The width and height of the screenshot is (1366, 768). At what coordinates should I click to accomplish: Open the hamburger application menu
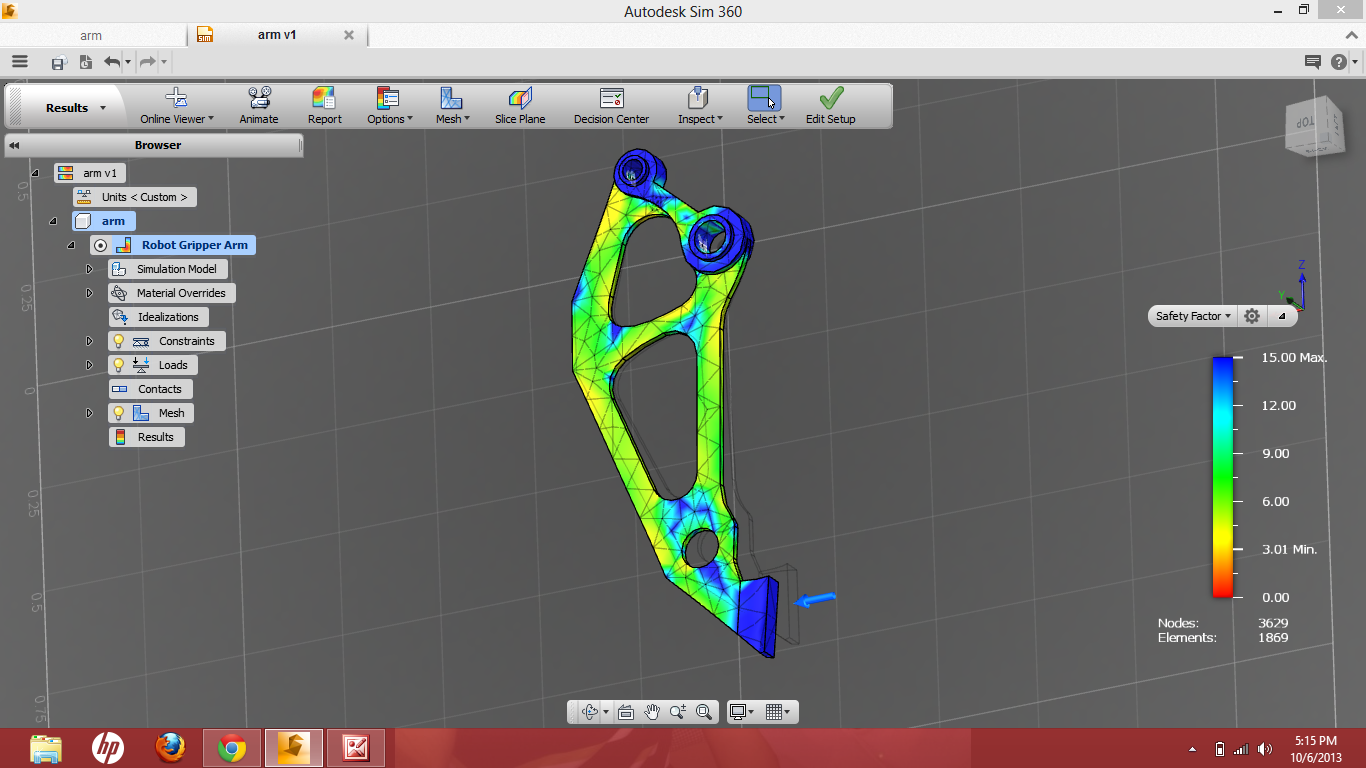[20, 62]
